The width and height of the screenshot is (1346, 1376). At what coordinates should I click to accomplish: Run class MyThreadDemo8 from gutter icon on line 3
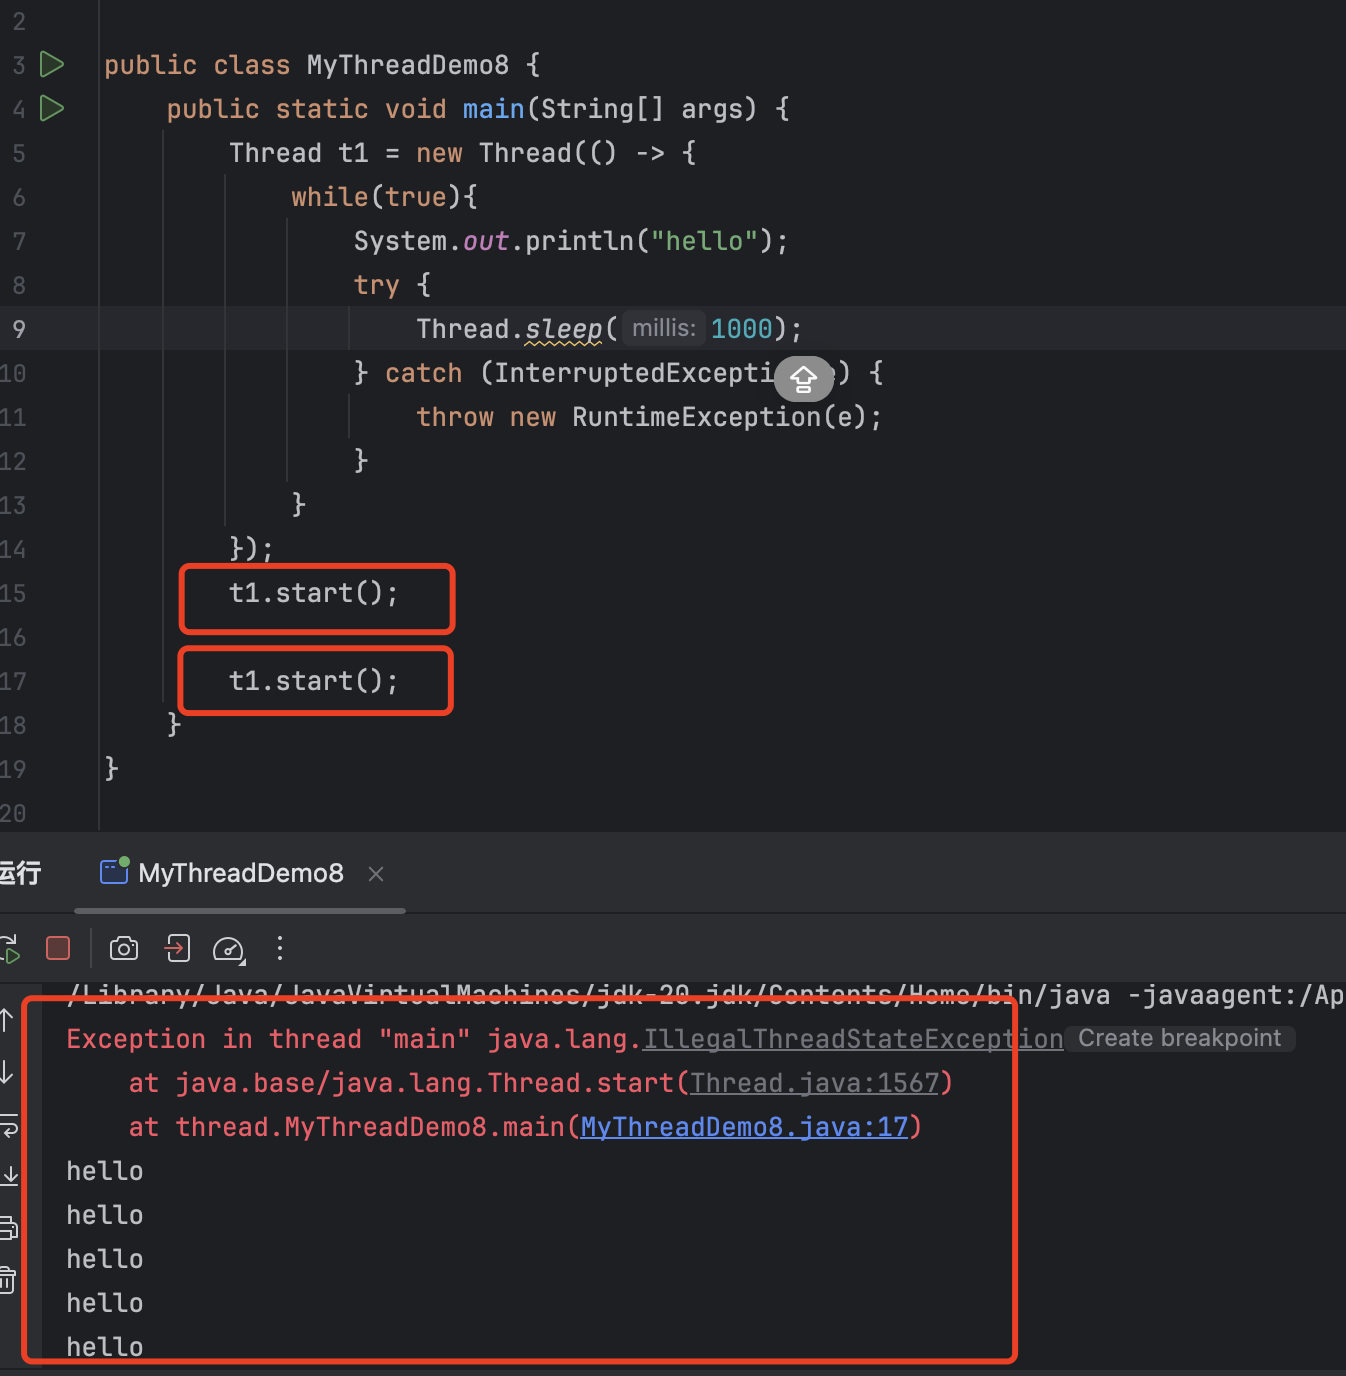pyautogui.click(x=52, y=65)
